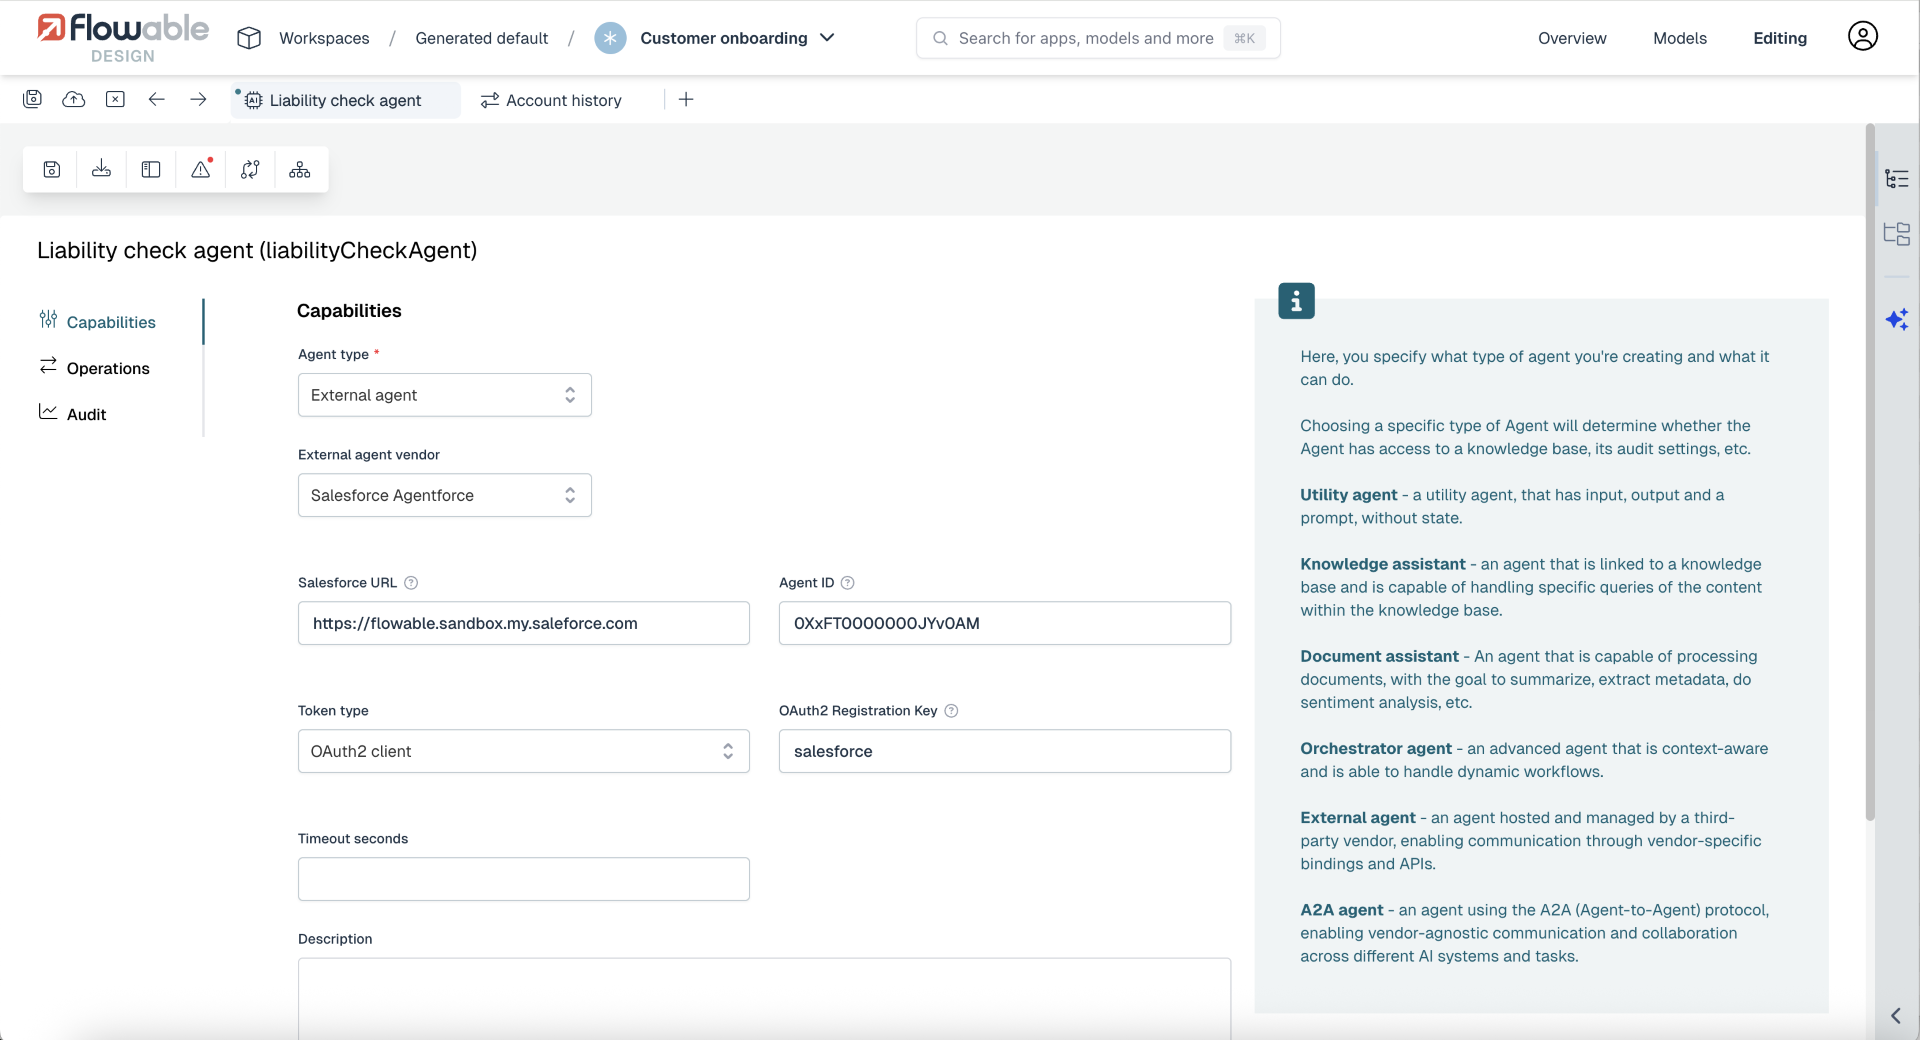Click into the Agent ID field

click(1005, 623)
